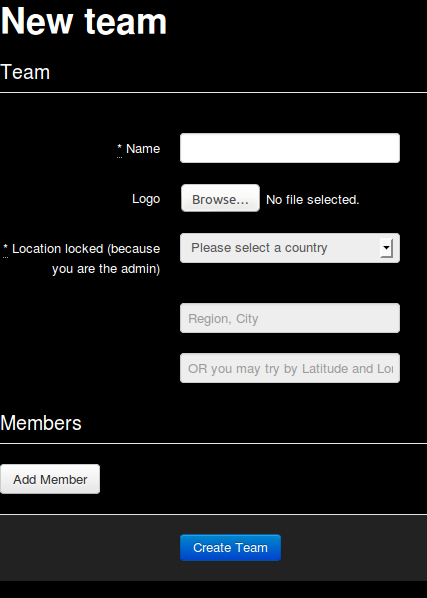Click the 'Team' section heading
427x598 pixels.
[x=25, y=72]
